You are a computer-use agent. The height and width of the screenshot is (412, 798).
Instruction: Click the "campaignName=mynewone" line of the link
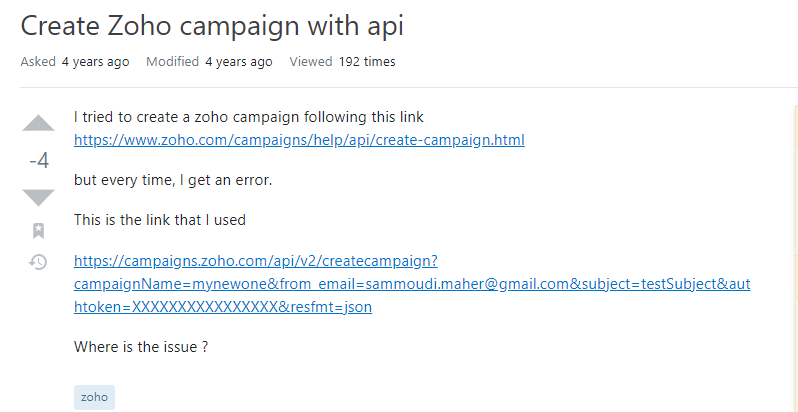point(412,284)
